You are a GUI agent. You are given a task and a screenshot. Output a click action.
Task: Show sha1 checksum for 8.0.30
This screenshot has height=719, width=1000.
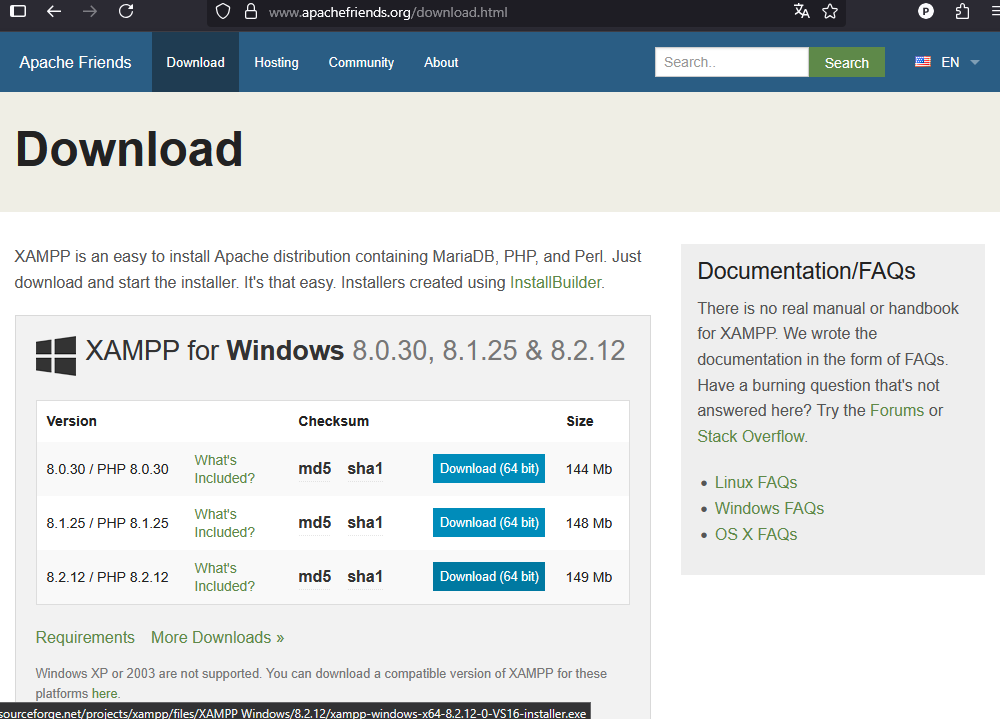pyautogui.click(x=365, y=469)
